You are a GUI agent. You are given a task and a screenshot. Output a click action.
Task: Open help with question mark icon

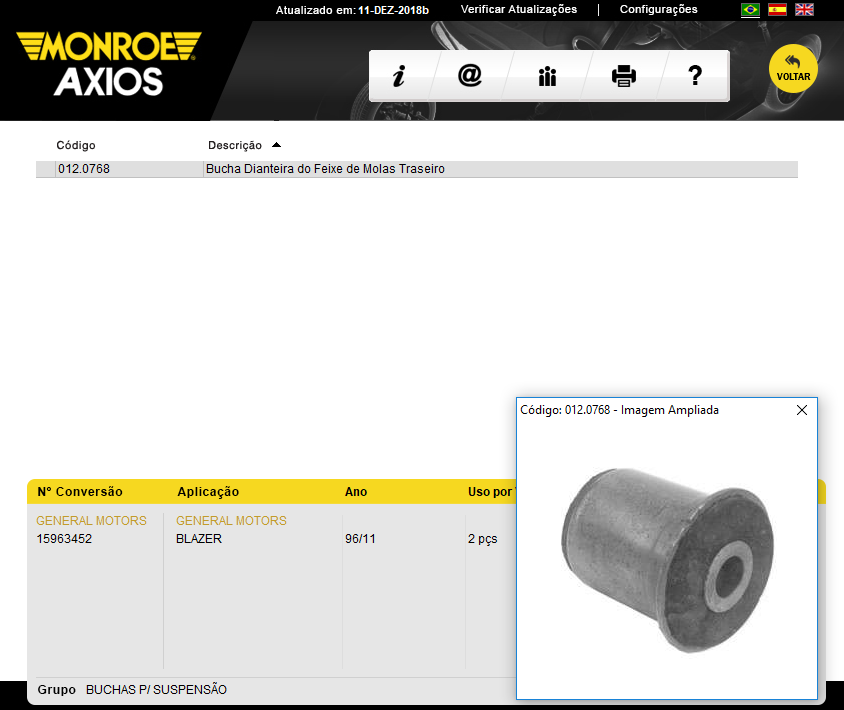pyautogui.click(x=696, y=76)
